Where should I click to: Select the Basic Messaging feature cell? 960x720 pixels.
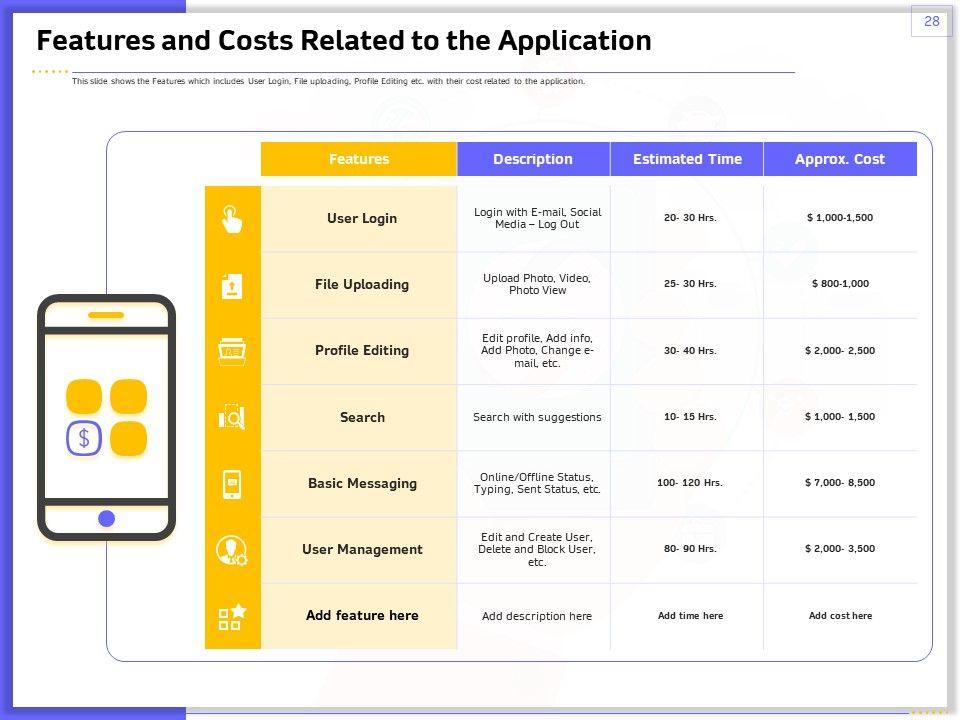[x=359, y=484]
